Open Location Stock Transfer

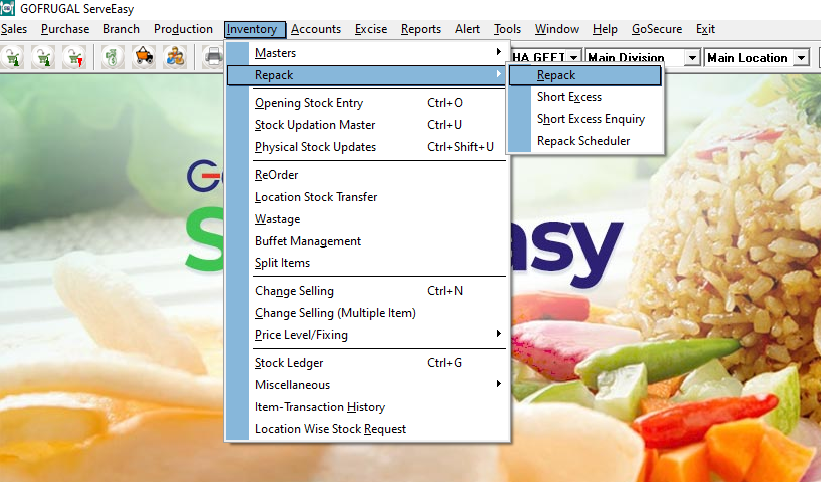(368, 197)
